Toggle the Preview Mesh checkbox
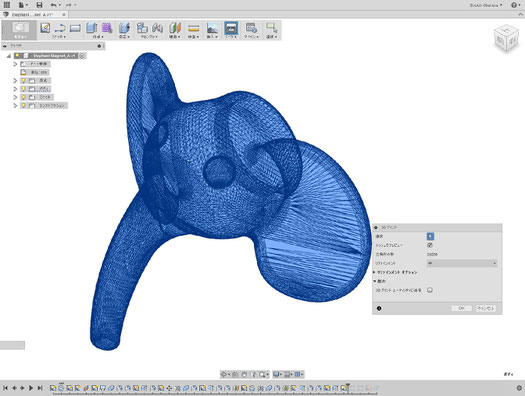Viewport: 525px width, 396px height. (x=430, y=245)
